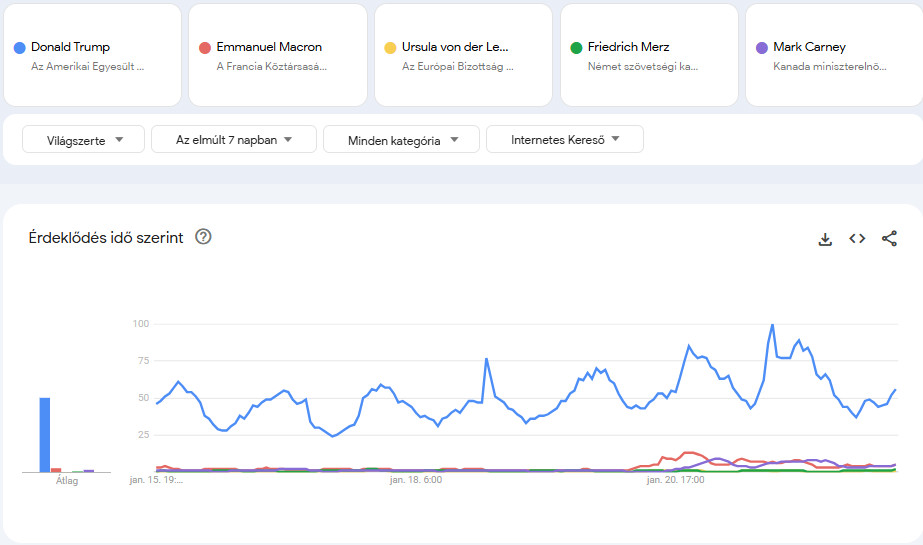The image size is (923, 545).
Task: Open the Világszerte region dropdown
Action: pyautogui.click(x=84, y=140)
